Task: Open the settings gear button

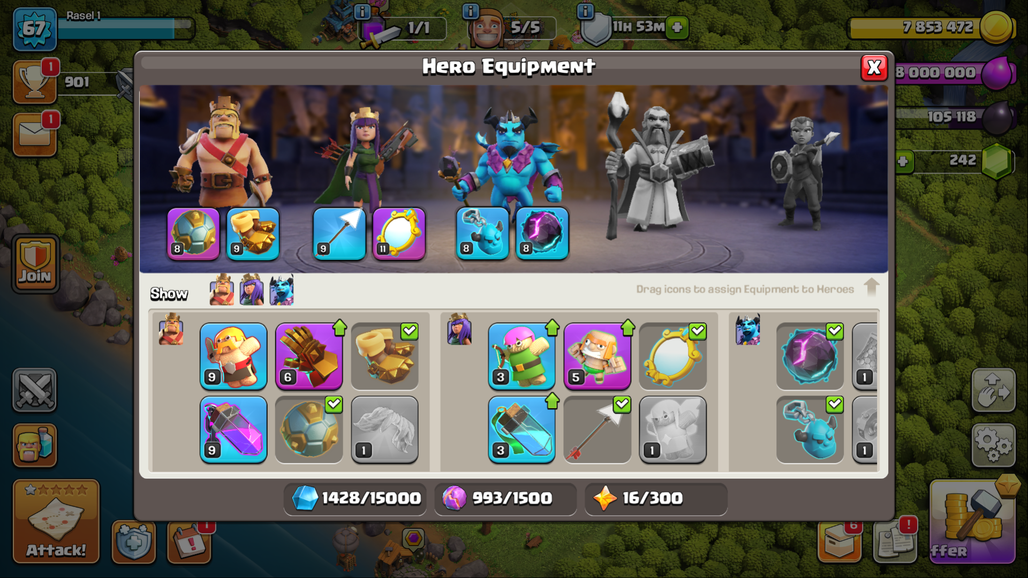Action: click(x=993, y=445)
